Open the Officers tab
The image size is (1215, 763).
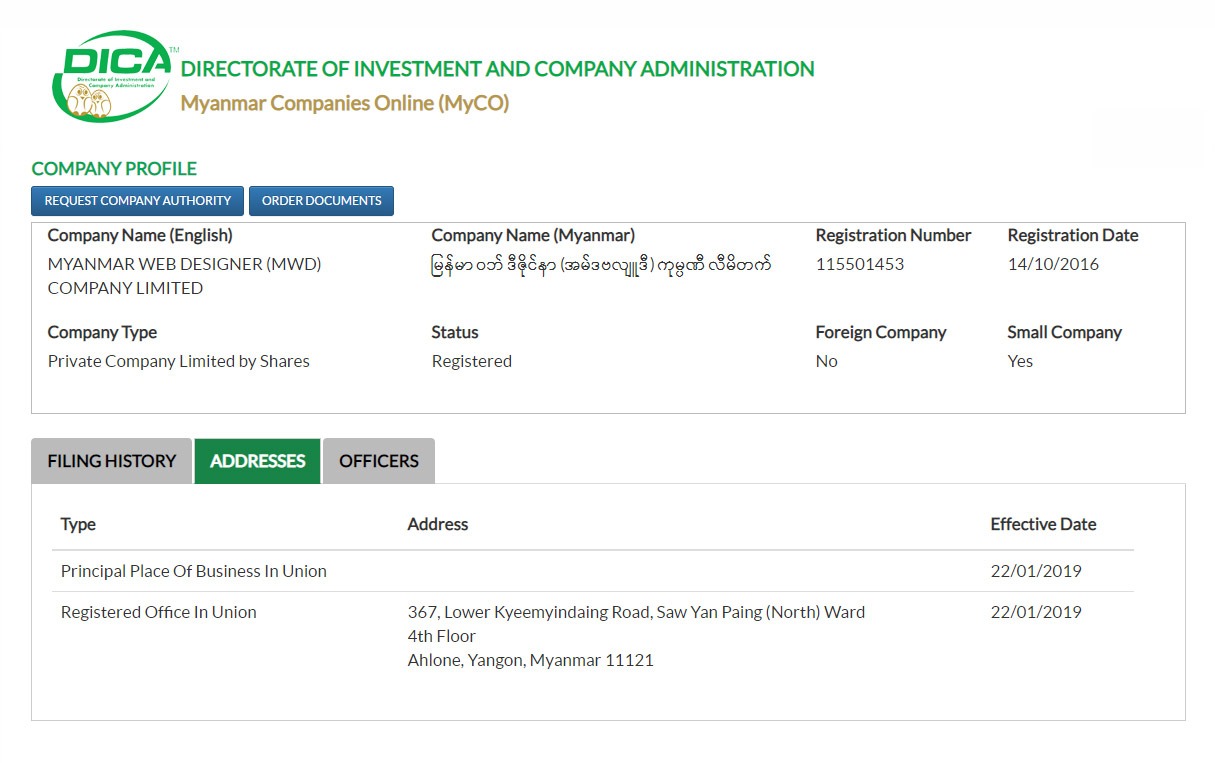coord(379,461)
